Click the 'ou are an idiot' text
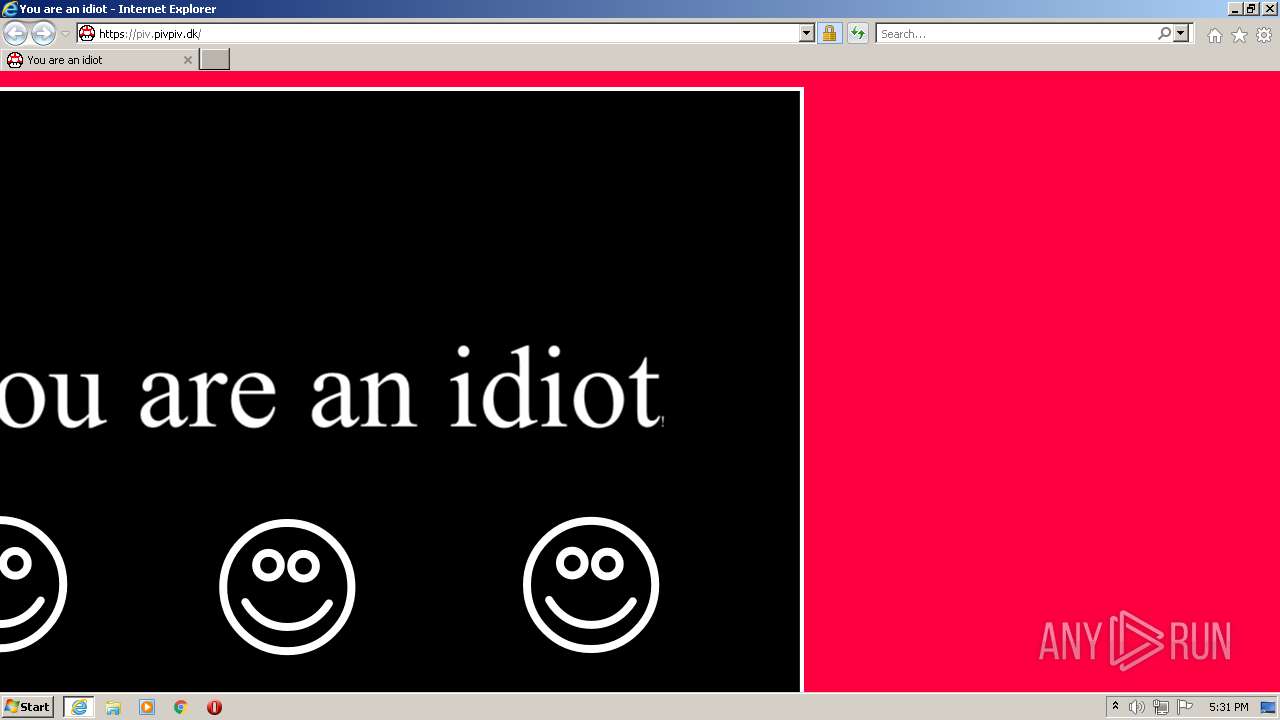This screenshot has height=720, width=1280. coord(330,387)
